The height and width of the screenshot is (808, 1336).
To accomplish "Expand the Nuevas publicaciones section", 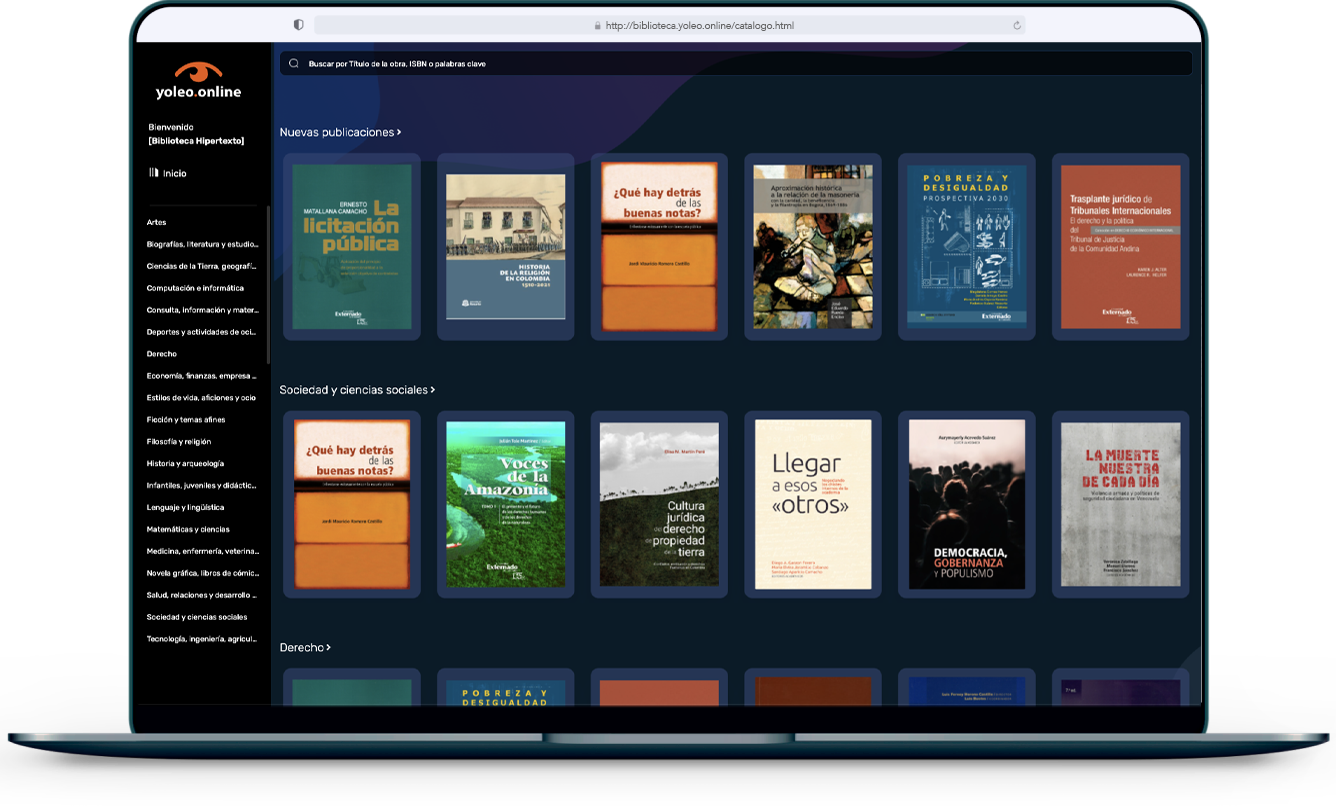I will click(x=399, y=132).
